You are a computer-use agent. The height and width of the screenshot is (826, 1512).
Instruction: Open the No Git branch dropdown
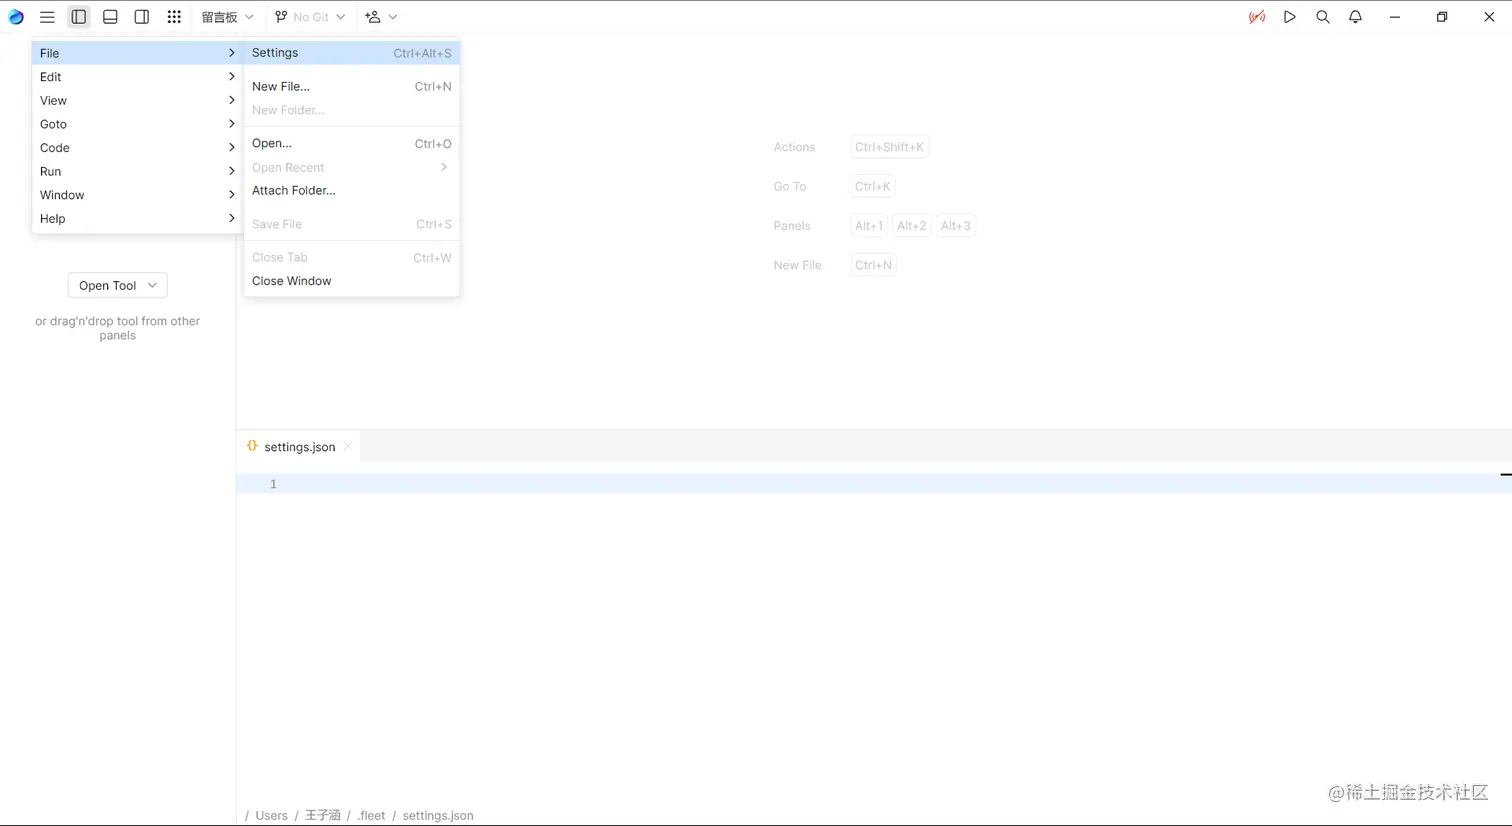click(310, 17)
